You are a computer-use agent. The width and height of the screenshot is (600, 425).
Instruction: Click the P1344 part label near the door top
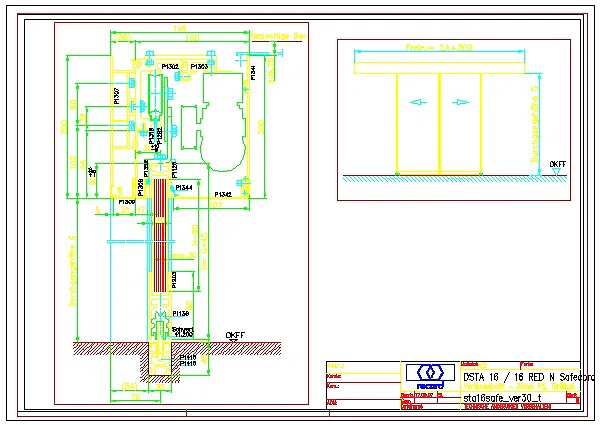pos(184,187)
